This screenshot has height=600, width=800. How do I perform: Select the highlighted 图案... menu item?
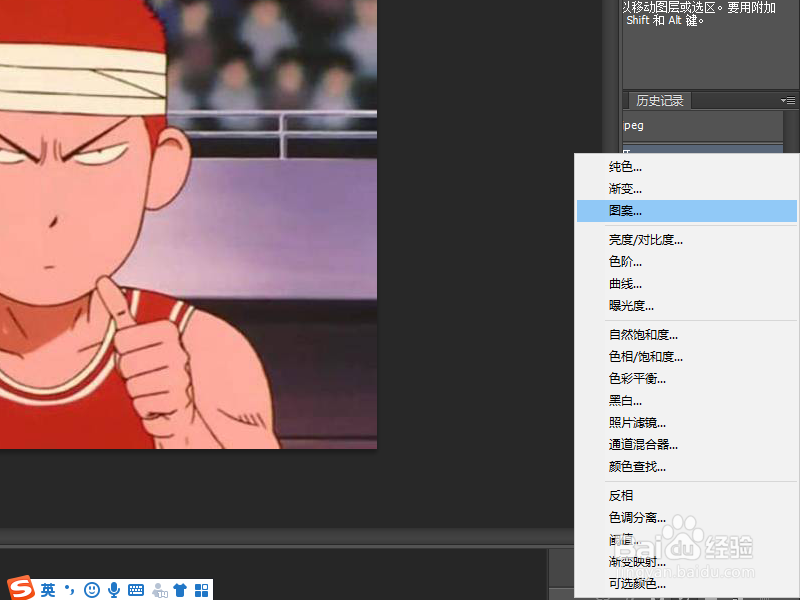687,211
